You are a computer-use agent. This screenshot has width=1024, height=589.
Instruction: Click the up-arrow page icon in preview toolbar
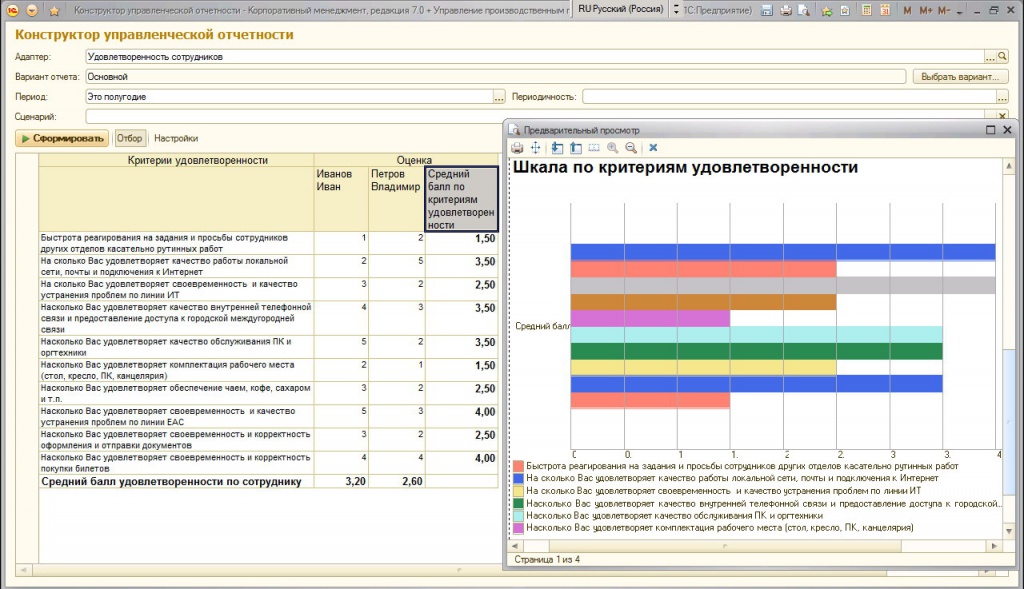575,148
